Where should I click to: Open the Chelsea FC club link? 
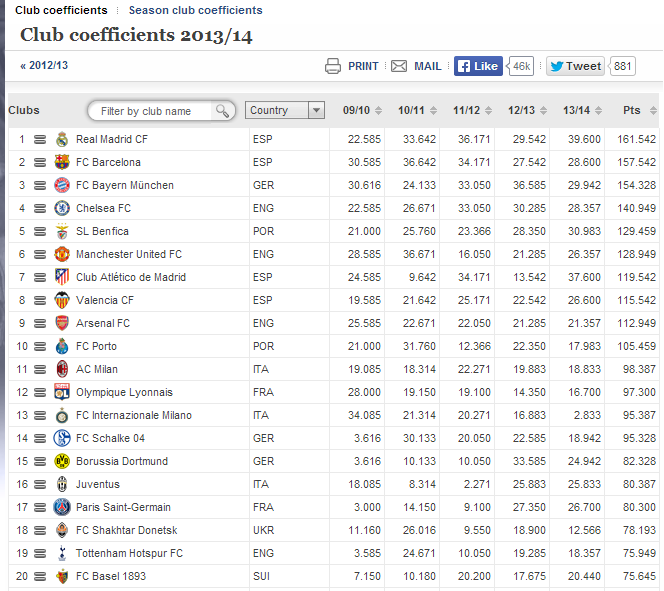point(103,208)
